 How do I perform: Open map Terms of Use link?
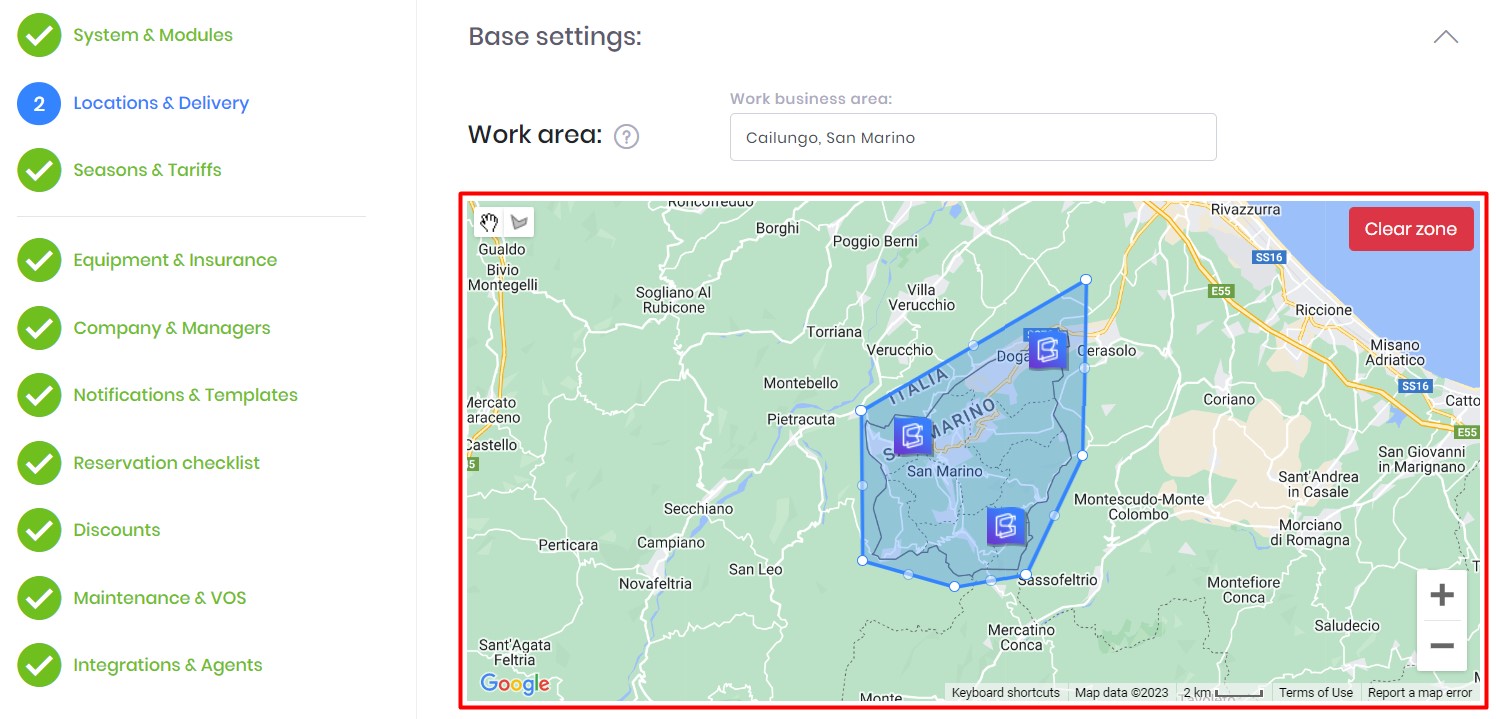click(x=1315, y=692)
